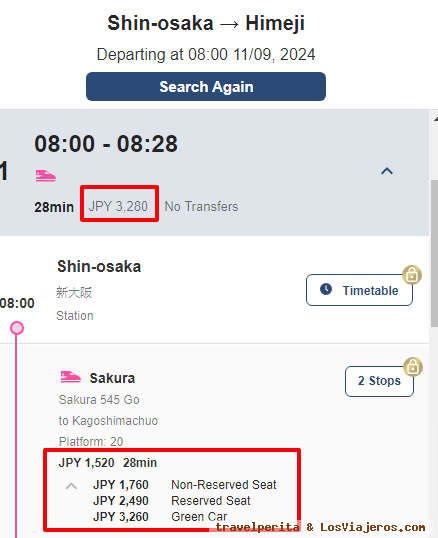The width and height of the screenshot is (438, 538).
Task: Click the scrollbar up arrow
Action: tap(435, 119)
